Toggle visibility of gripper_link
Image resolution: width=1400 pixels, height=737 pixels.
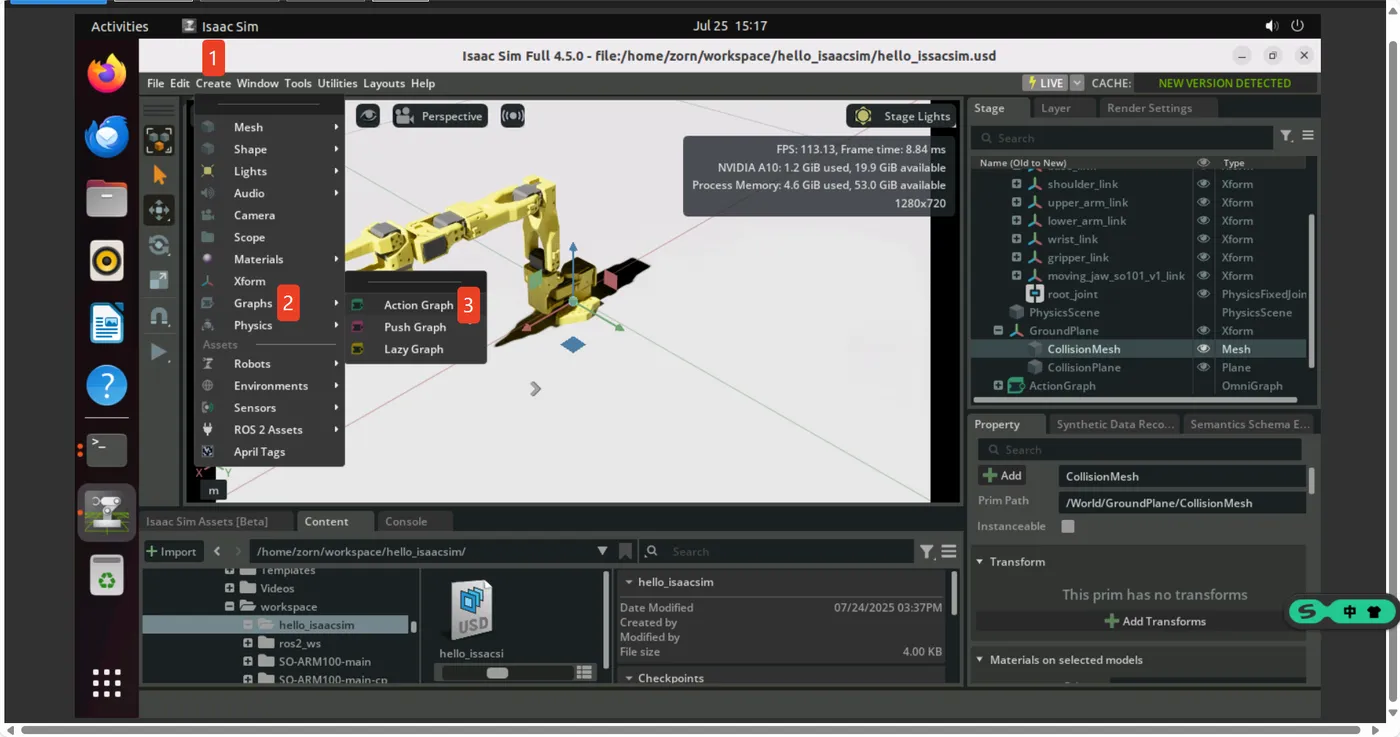1203,257
